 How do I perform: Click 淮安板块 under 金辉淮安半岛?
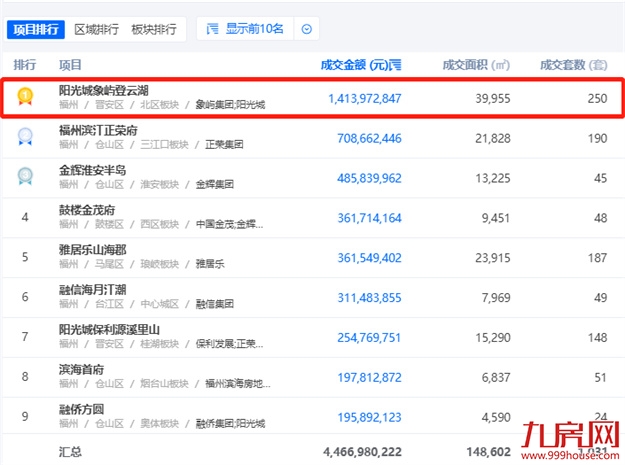pos(159,184)
